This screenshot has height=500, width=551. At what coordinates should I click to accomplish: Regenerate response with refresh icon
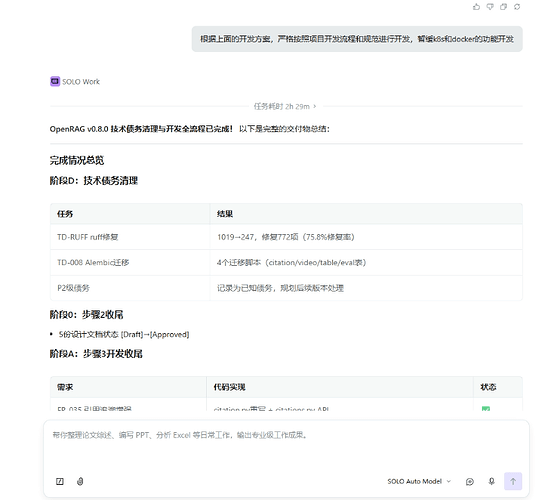coord(517,7)
